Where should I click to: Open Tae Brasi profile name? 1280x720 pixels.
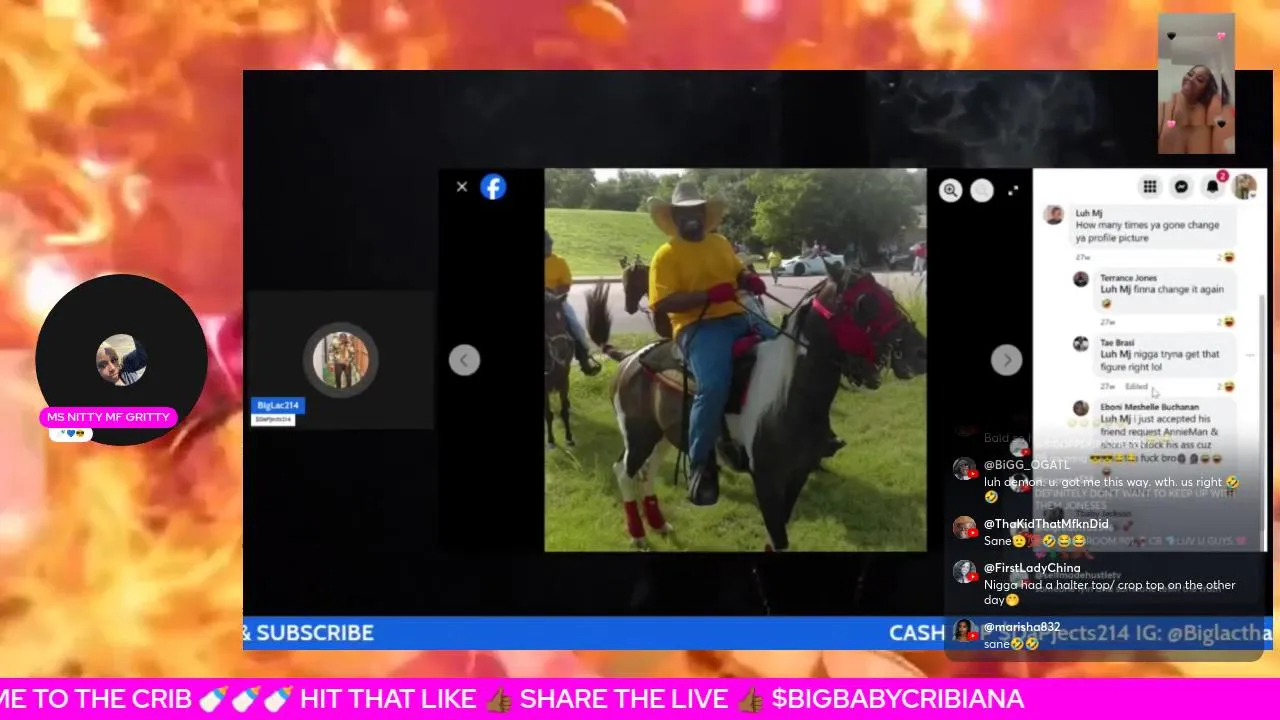tap(1118, 343)
